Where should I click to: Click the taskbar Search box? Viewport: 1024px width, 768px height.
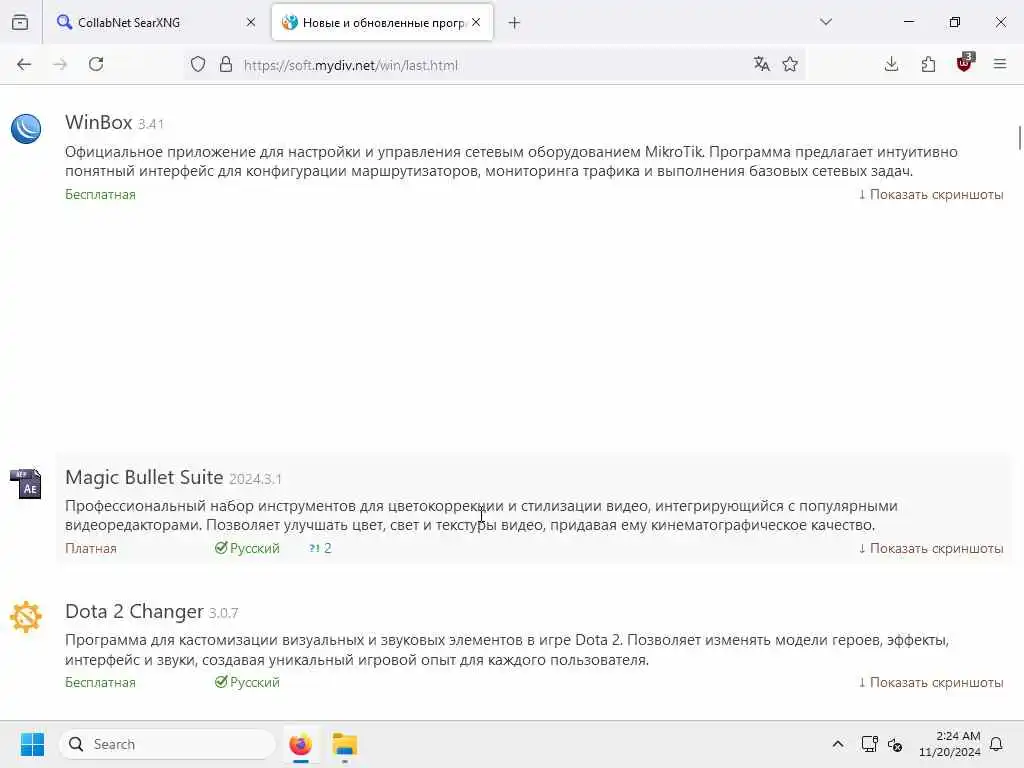[167, 744]
